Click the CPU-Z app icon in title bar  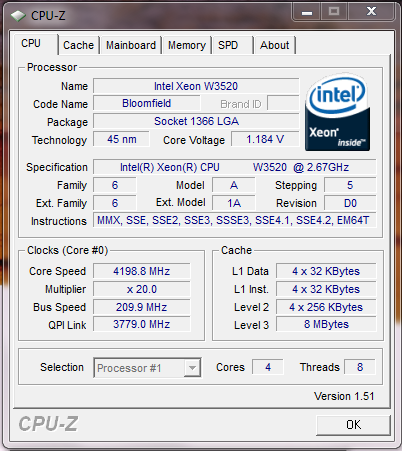point(18,16)
